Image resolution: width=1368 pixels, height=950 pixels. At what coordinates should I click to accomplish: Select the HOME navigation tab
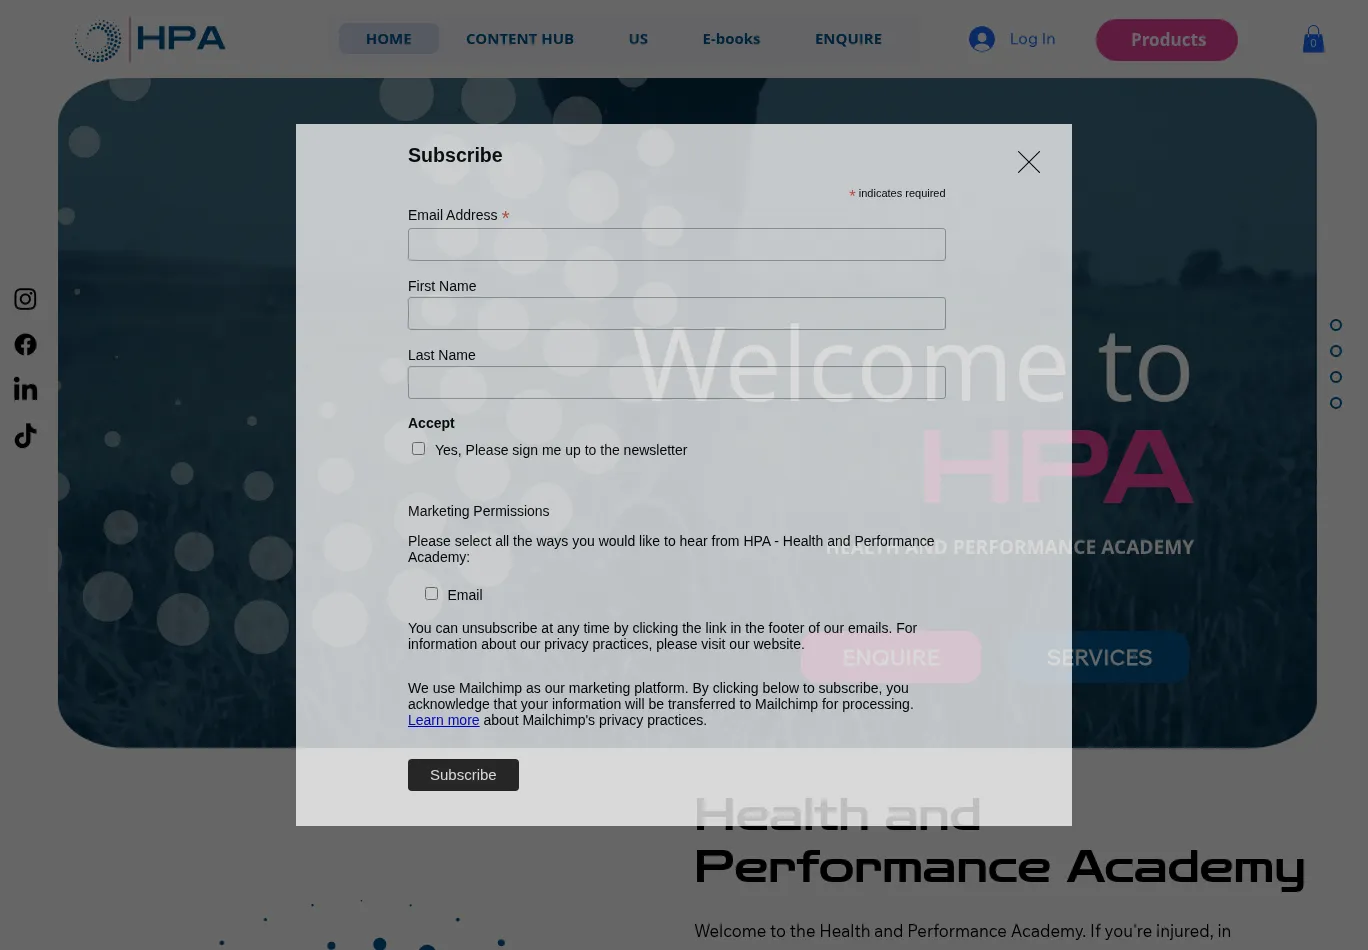[x=388, y=39]
